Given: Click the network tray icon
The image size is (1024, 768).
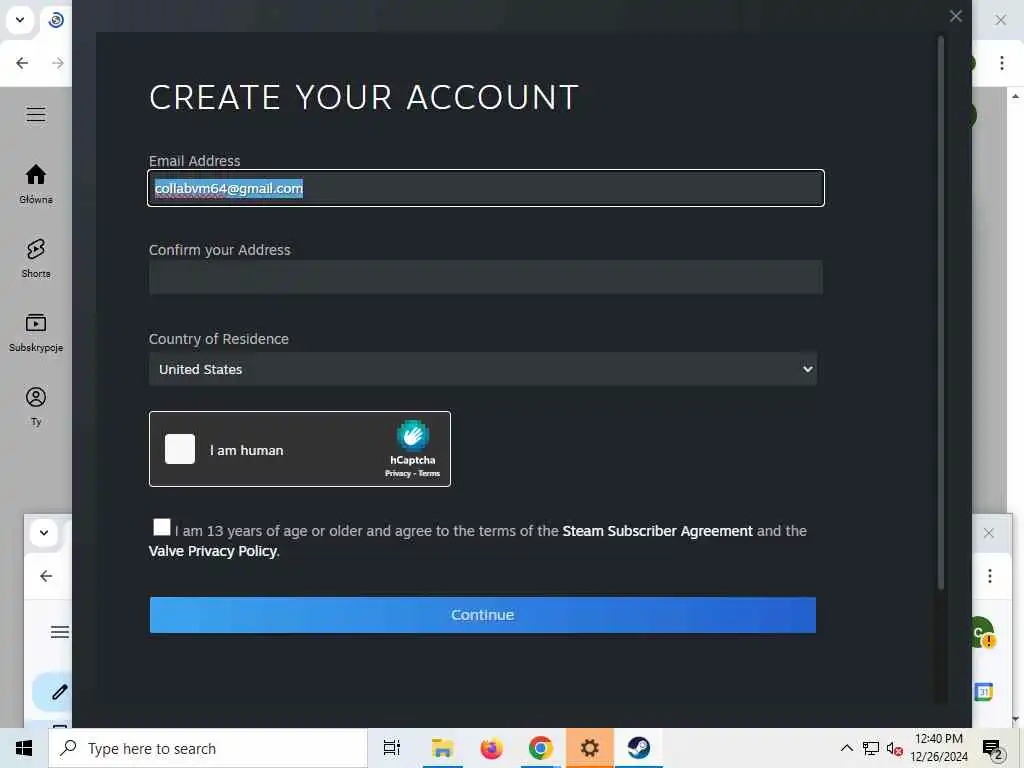Looking at the screenshot, I should (x=871, y=748).
